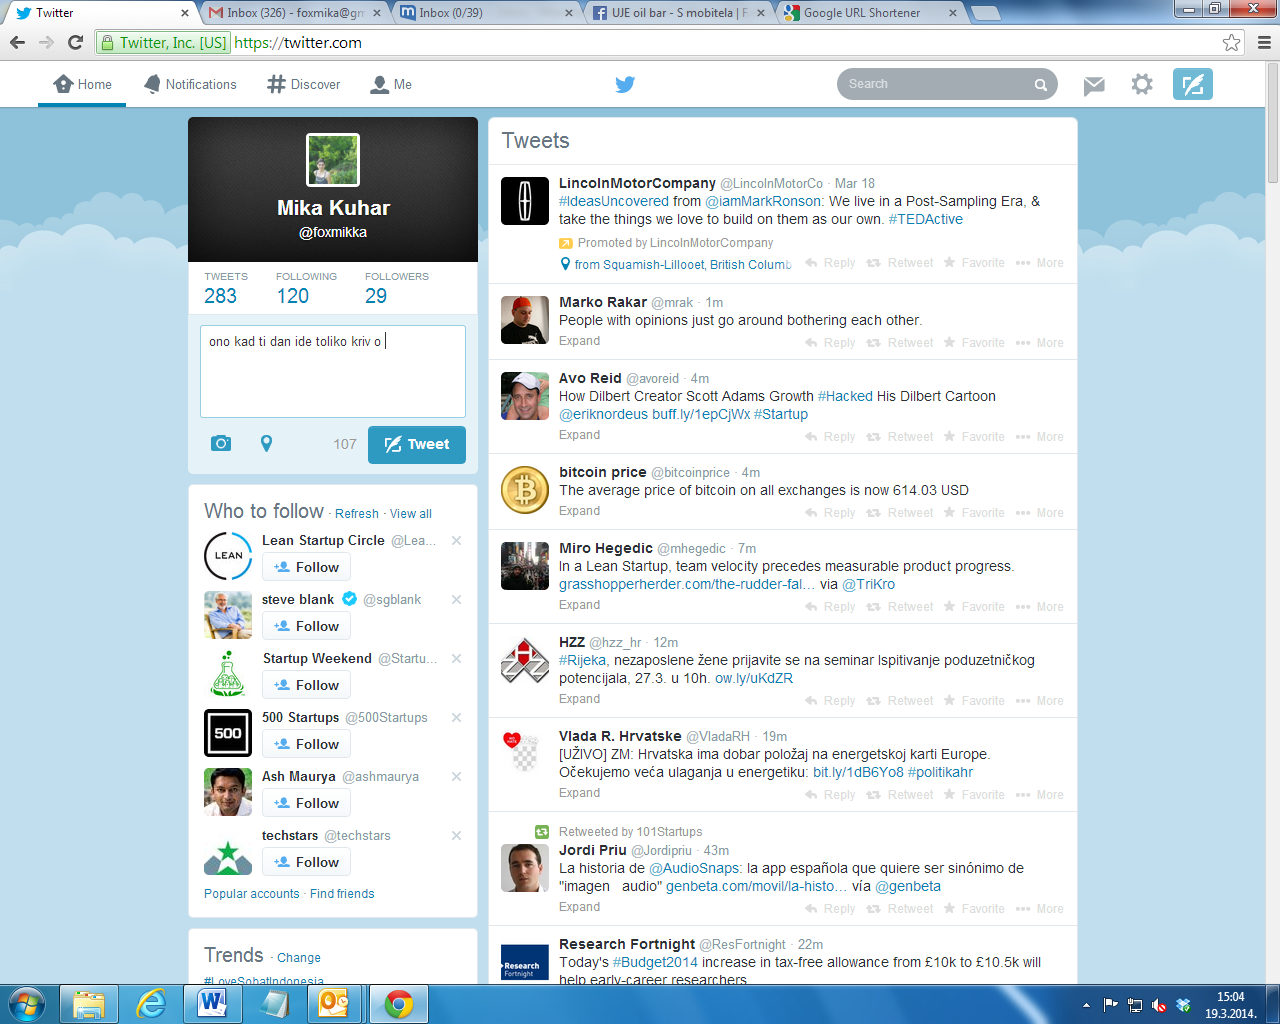Open the Discover tab
Screen dimensions: 1280x1024
click(x=304, y=85)
